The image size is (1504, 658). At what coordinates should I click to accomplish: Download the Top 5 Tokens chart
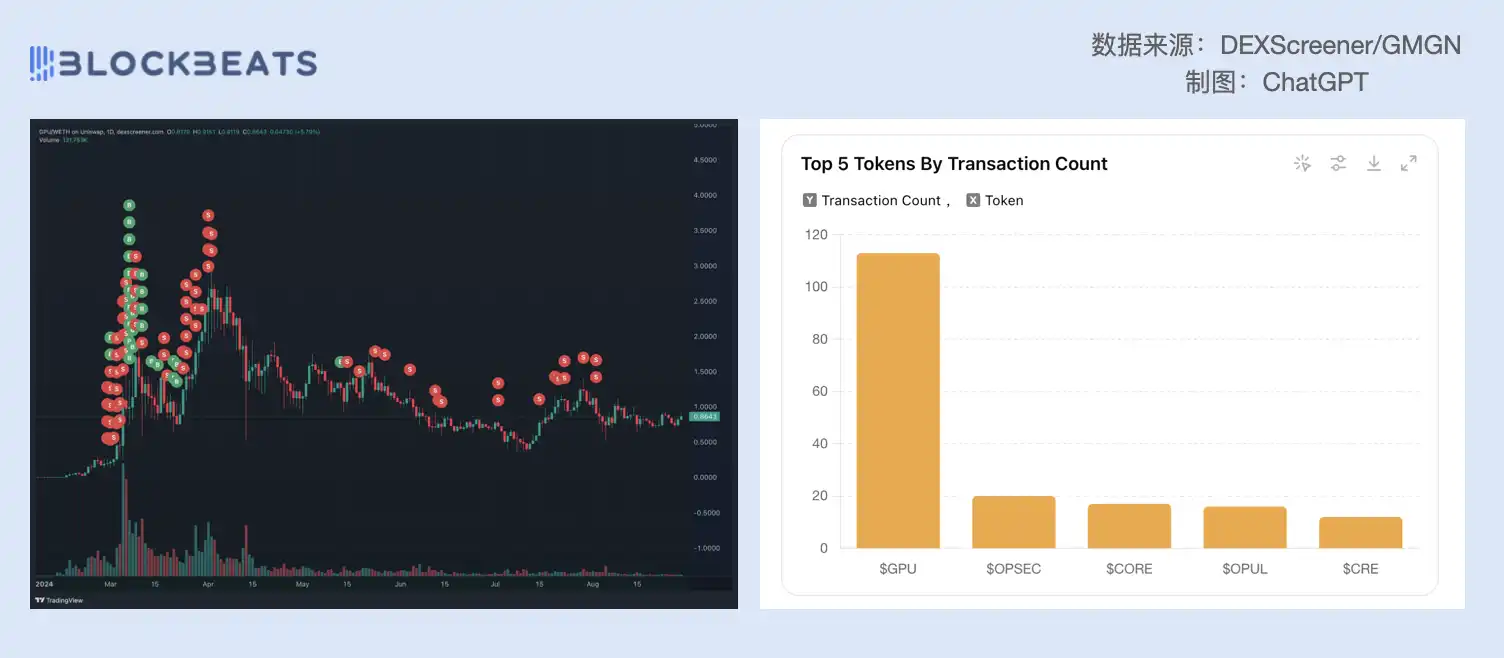1374,163
